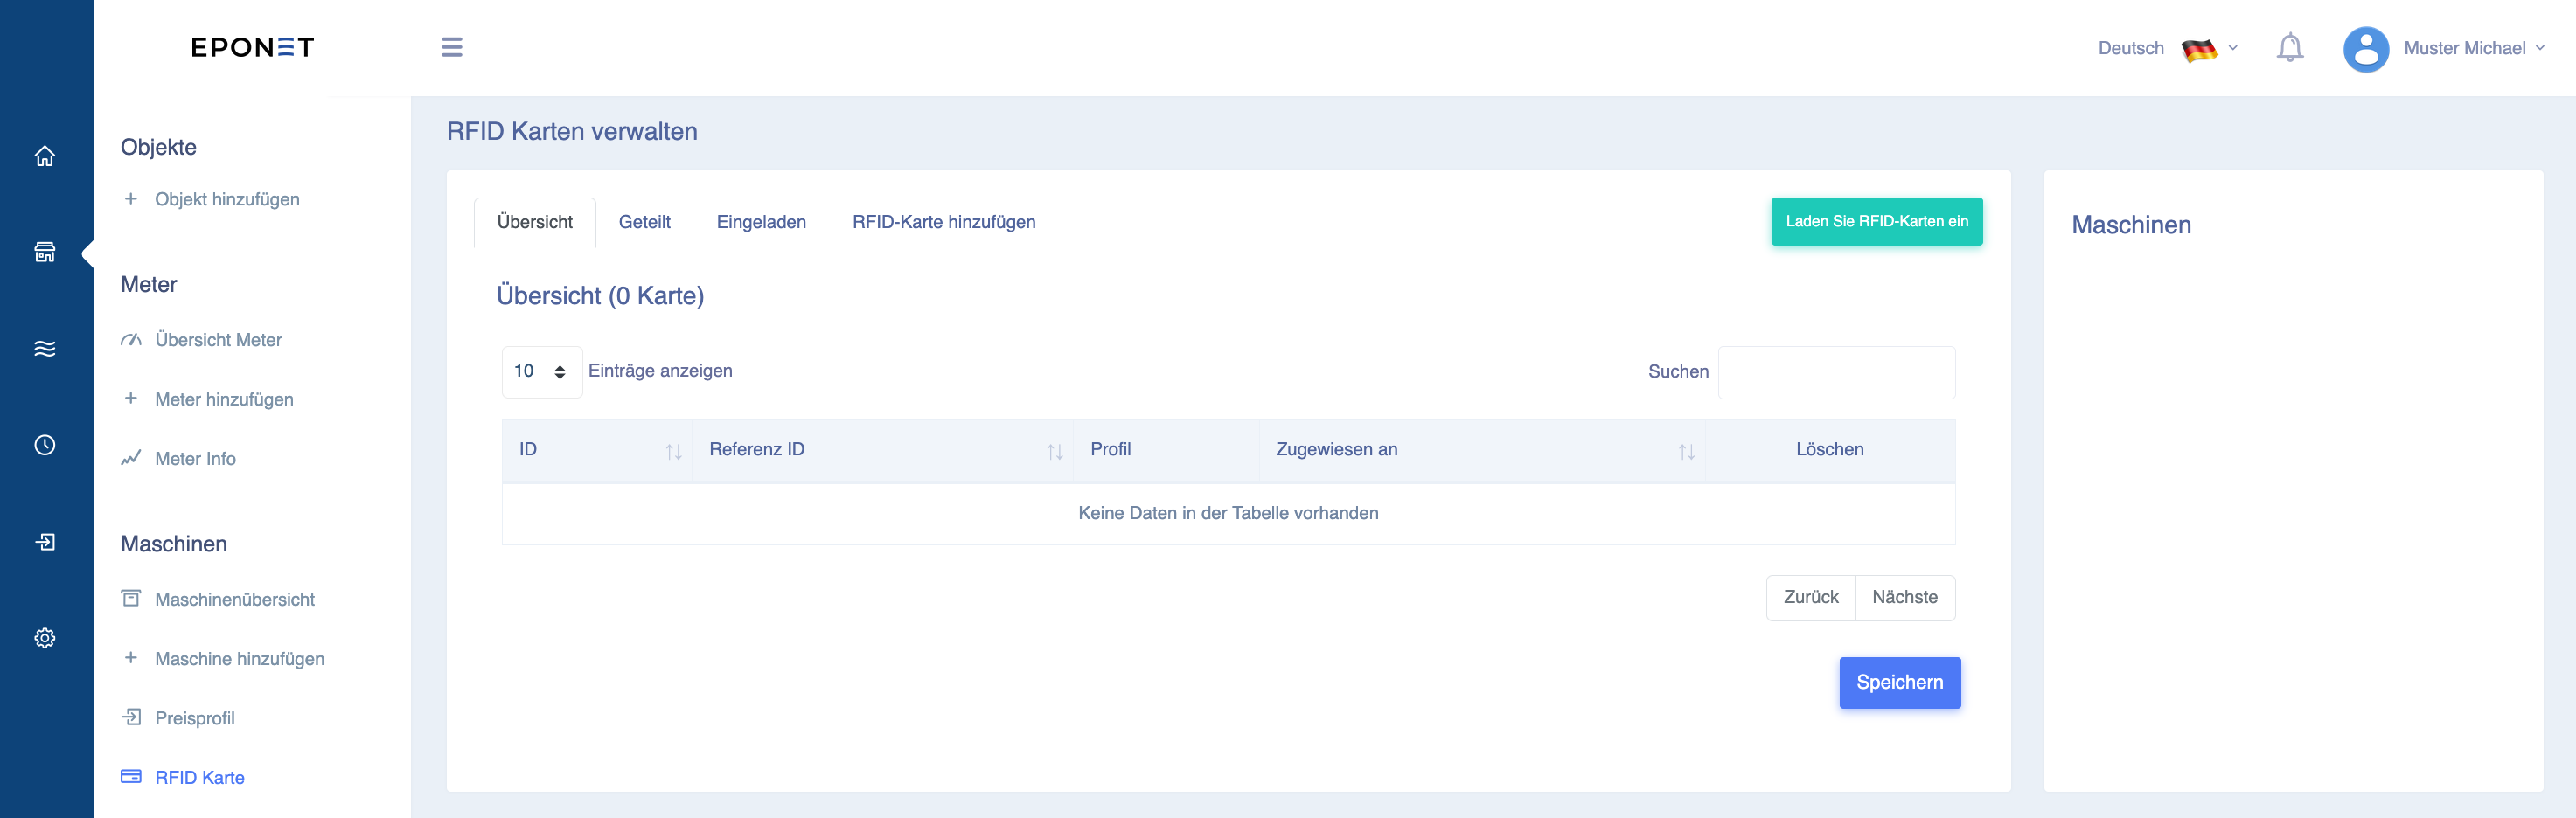
Task: Open the notification bell
Action: 2289,48
